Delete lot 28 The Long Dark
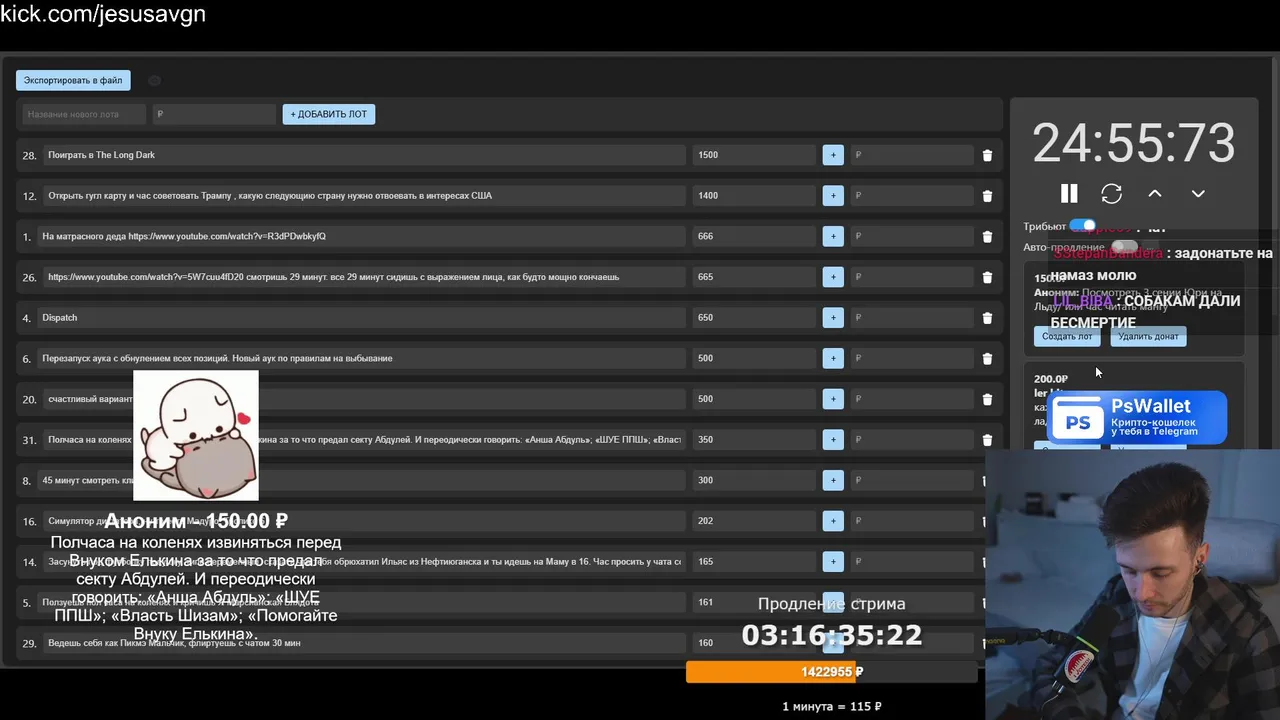Screen dimensions: 1280x720 [987, 155]
